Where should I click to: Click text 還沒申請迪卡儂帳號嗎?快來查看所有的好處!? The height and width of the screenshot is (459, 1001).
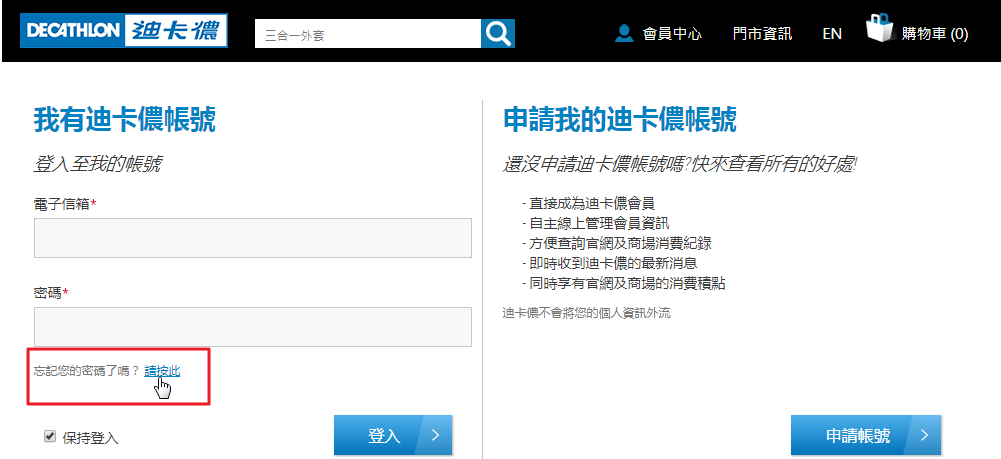coord(680,165)
